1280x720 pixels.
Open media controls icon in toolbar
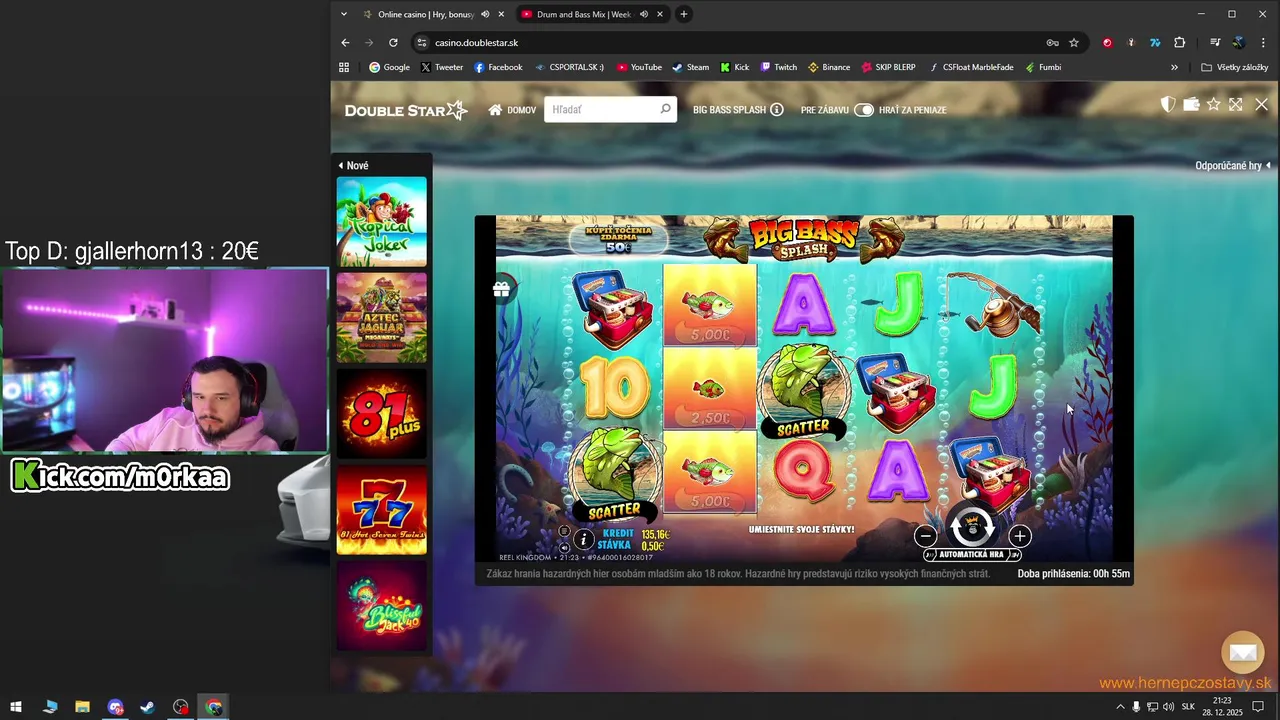point(1215,43)
